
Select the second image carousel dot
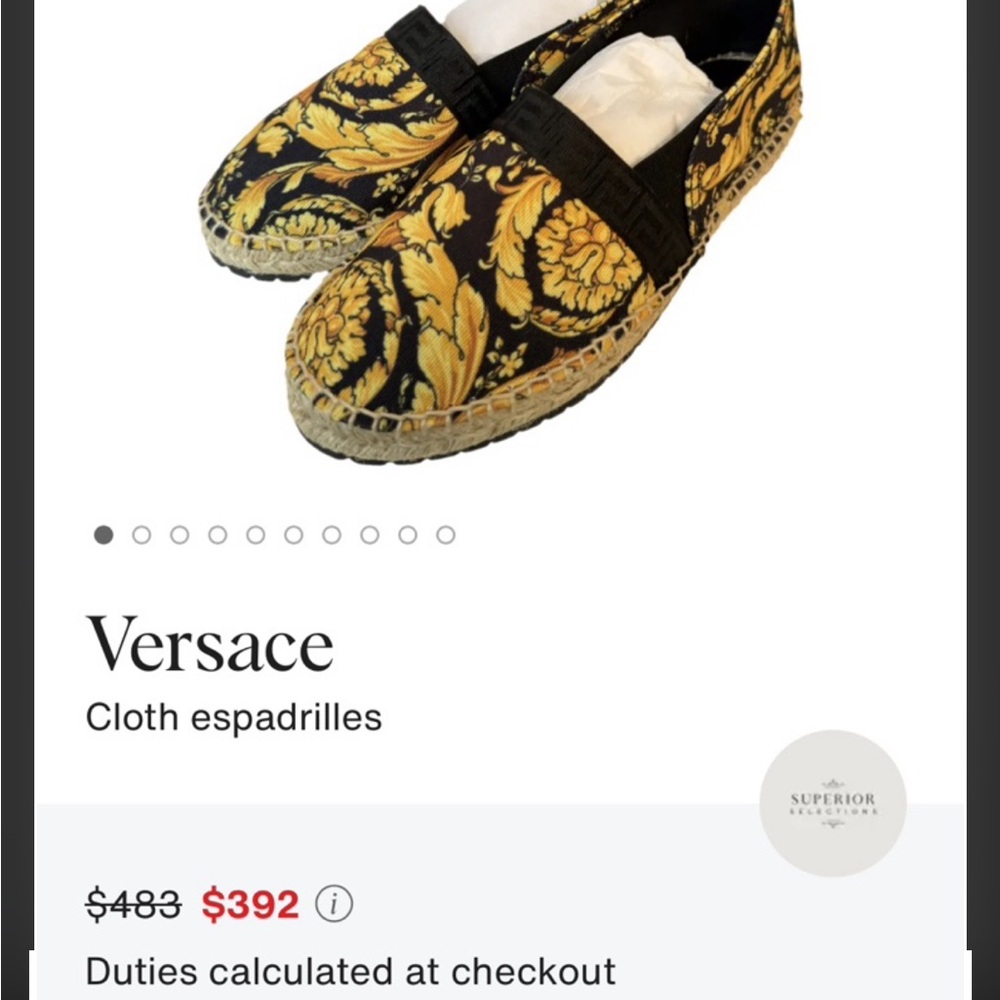140,535
